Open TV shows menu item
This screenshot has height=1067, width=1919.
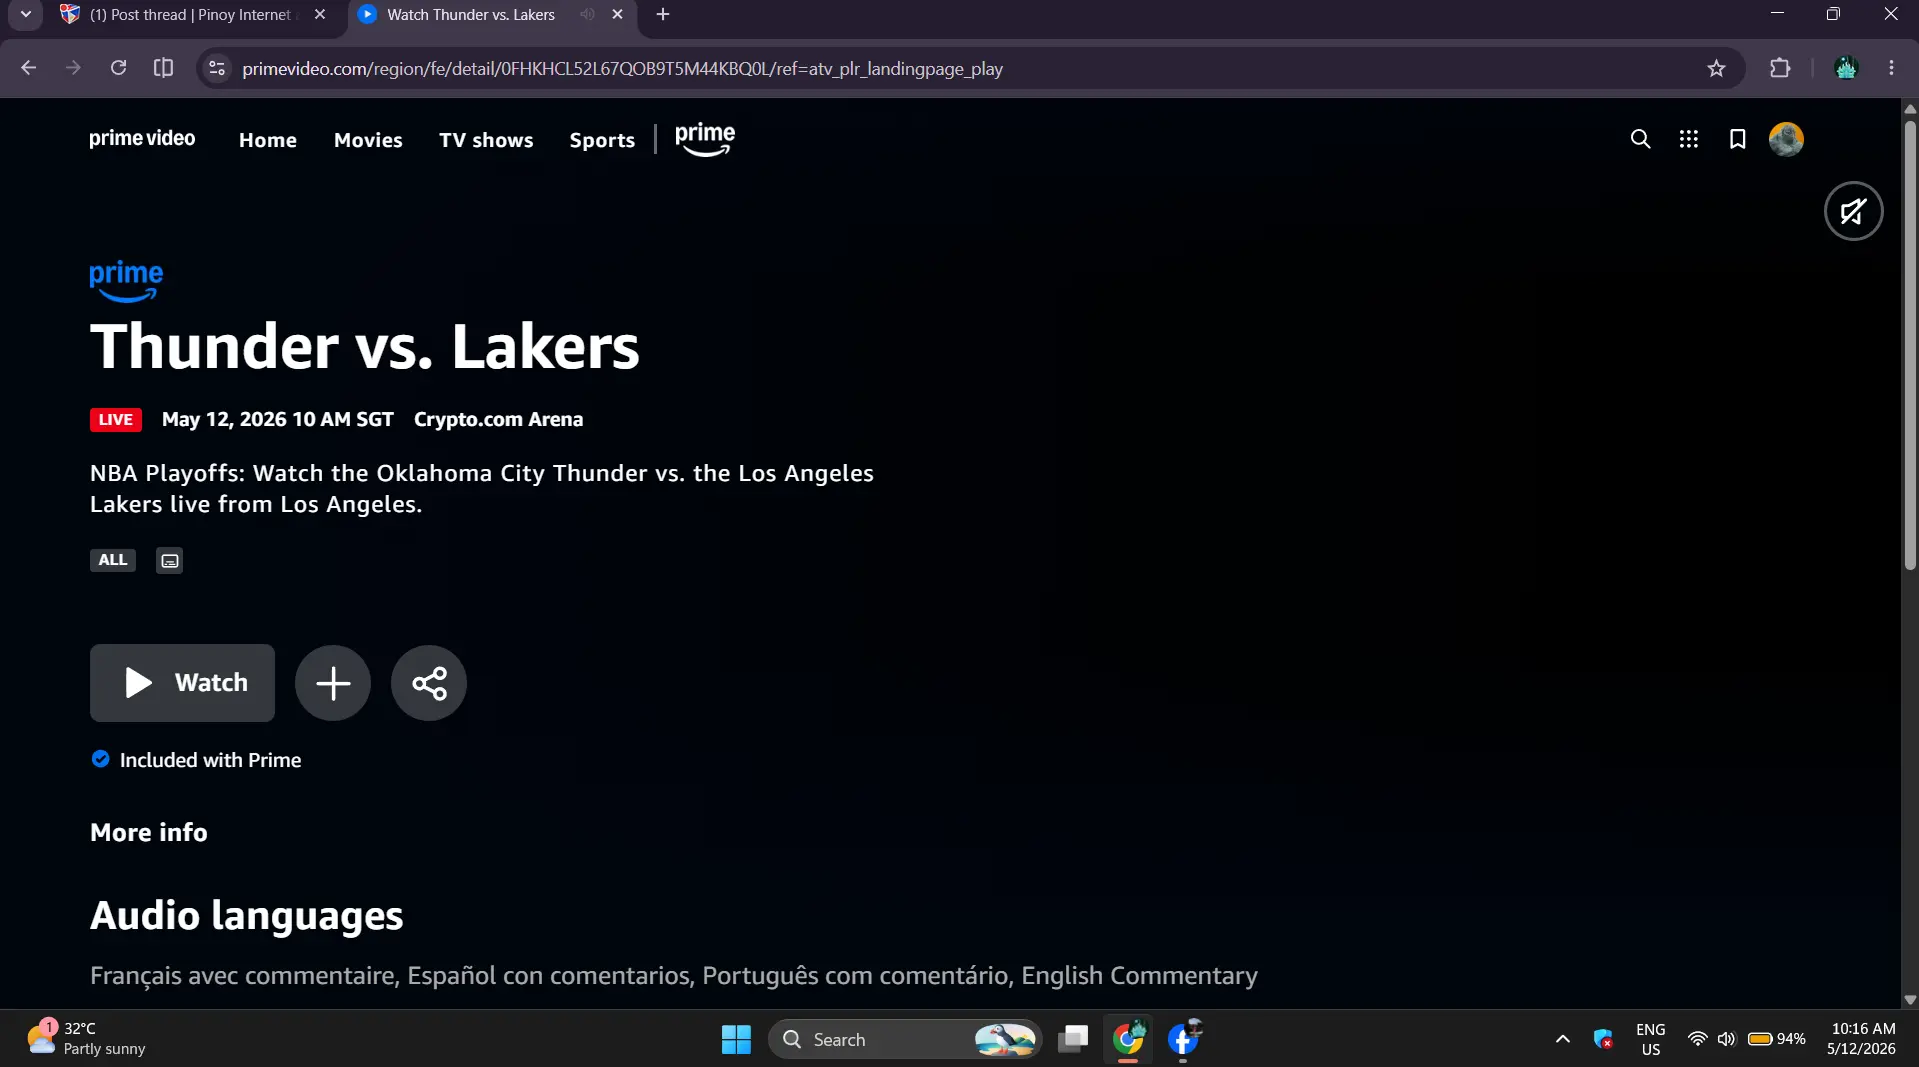pos(486,140)
